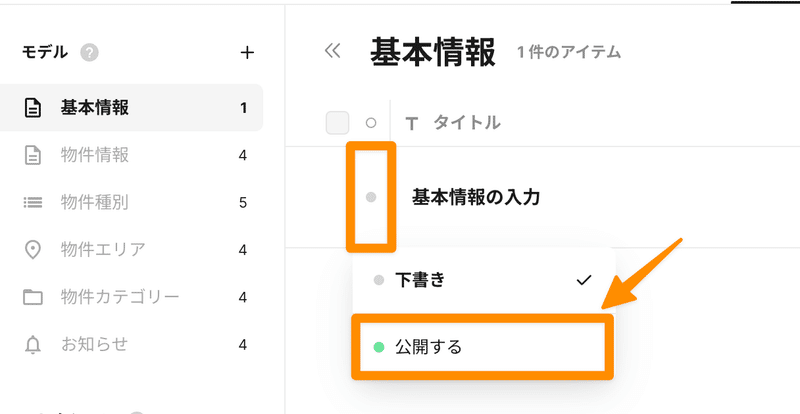Click the bell icon for お知らせ
The height and width of the screenshot is (414, 800).
33,345
